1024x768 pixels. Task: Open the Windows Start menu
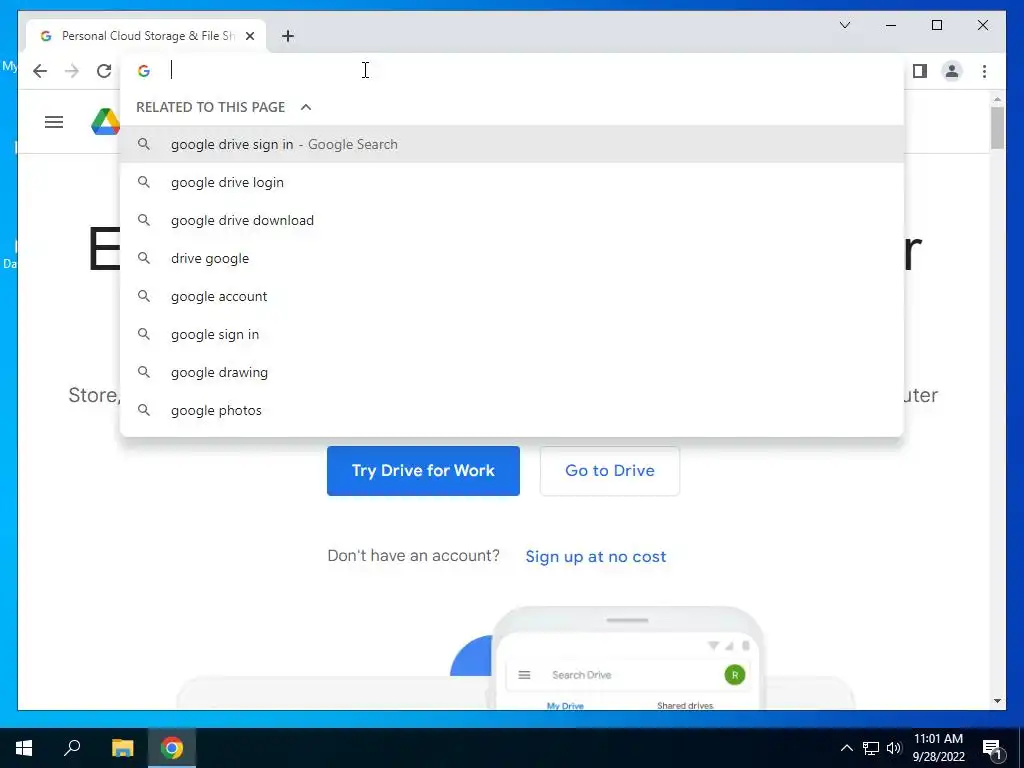pyautogui.click(x=24, y=748)
